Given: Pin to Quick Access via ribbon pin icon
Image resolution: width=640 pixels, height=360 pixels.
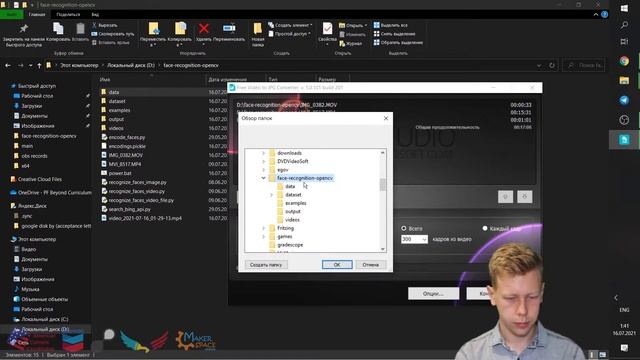Looking at the screenshot, I should 23,29.
